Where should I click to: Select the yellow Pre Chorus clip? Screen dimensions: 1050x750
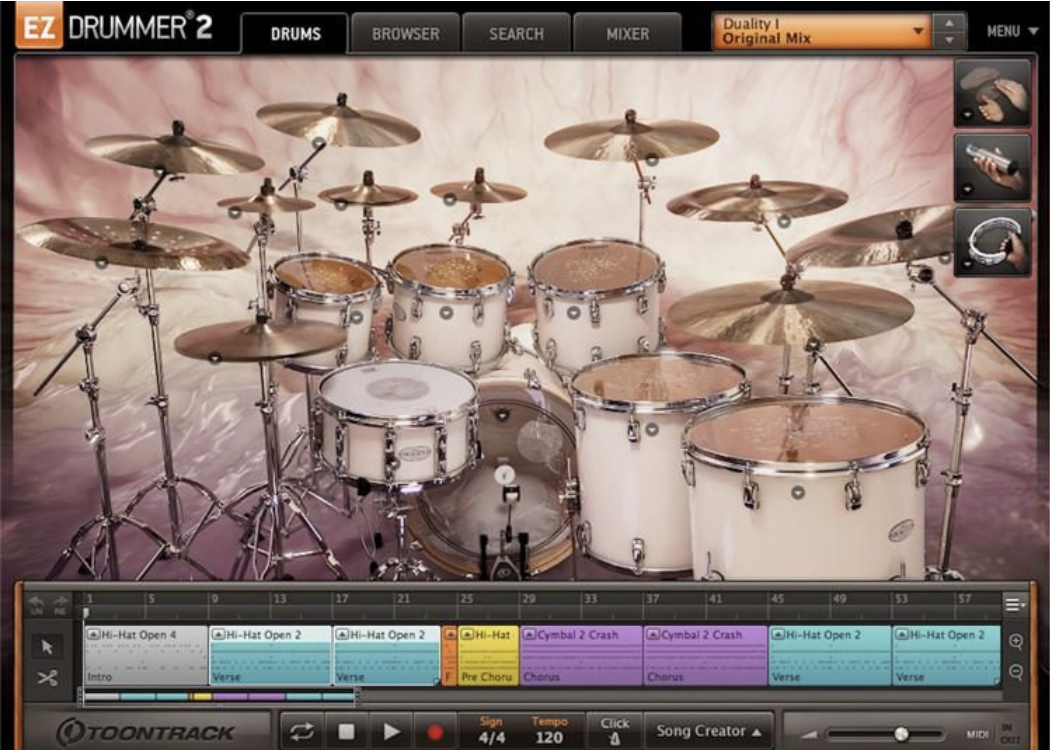488,656
